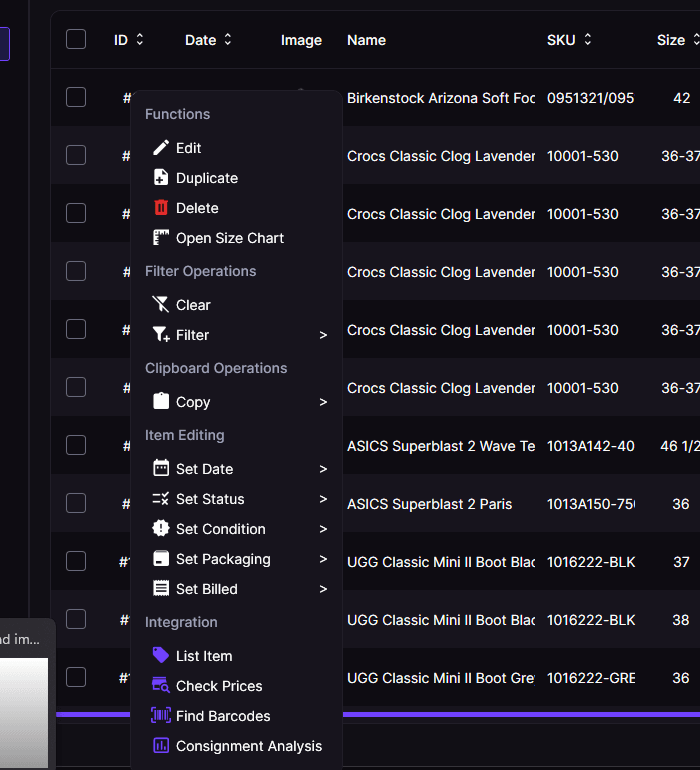Sort table by ID column arrows
The image size is (700, 770).
pos(140,40)
